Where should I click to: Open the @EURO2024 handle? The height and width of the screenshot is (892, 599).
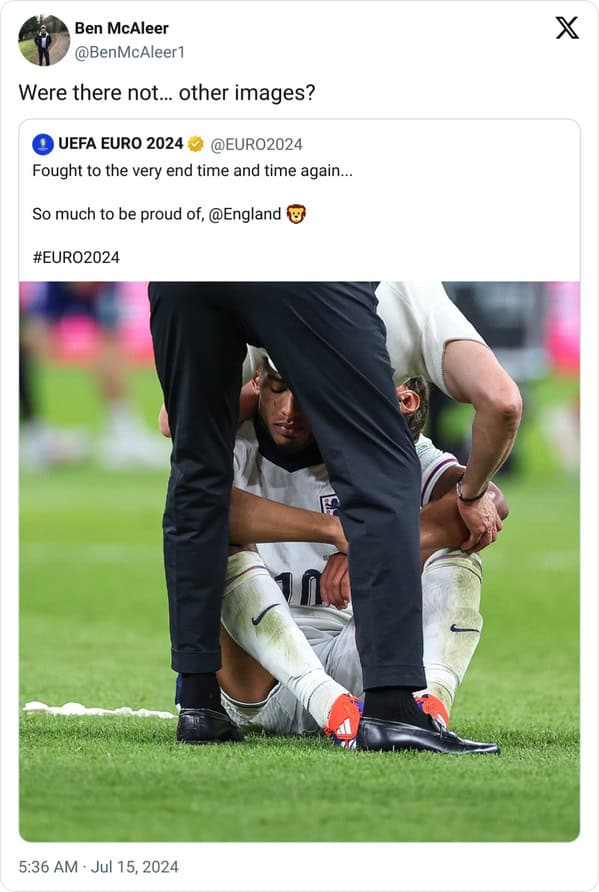click(257, 144)
